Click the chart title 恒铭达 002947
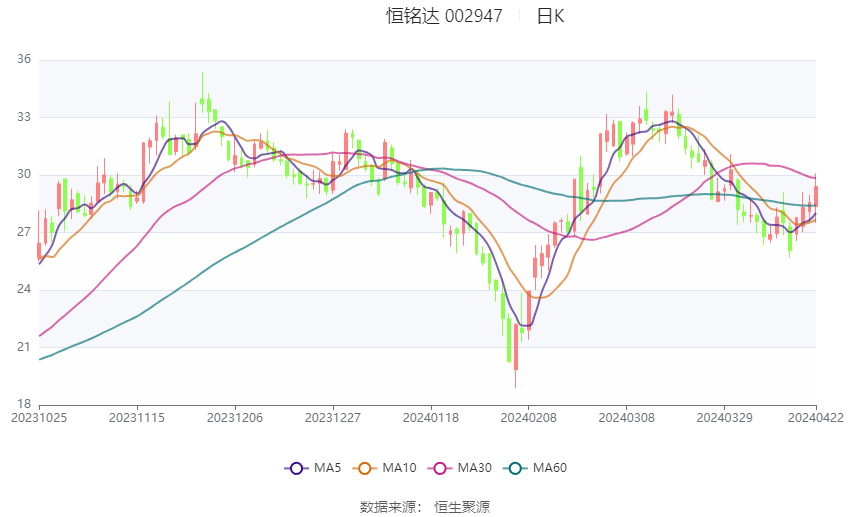 point(444,16)
